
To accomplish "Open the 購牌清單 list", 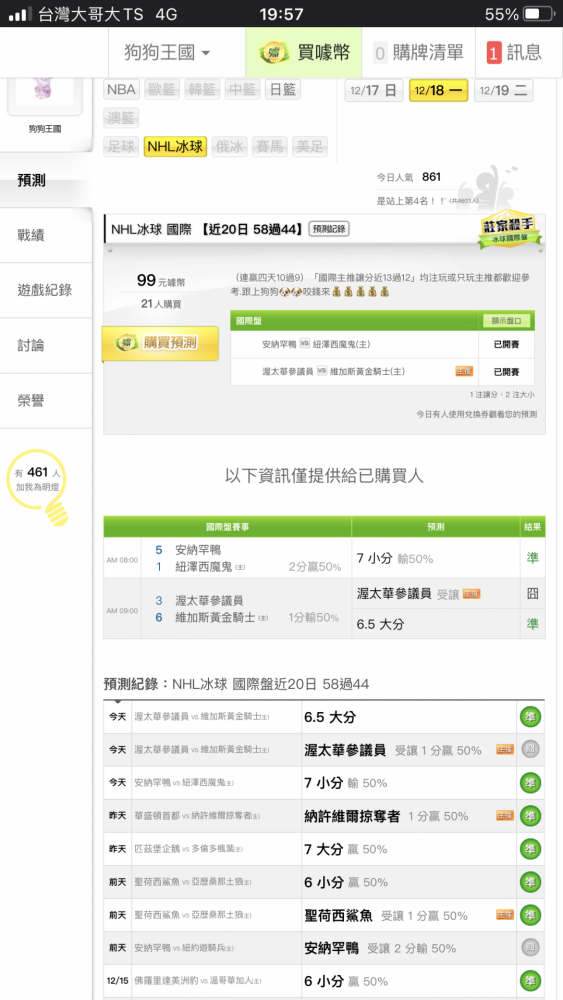I will [x=418, y=52].
